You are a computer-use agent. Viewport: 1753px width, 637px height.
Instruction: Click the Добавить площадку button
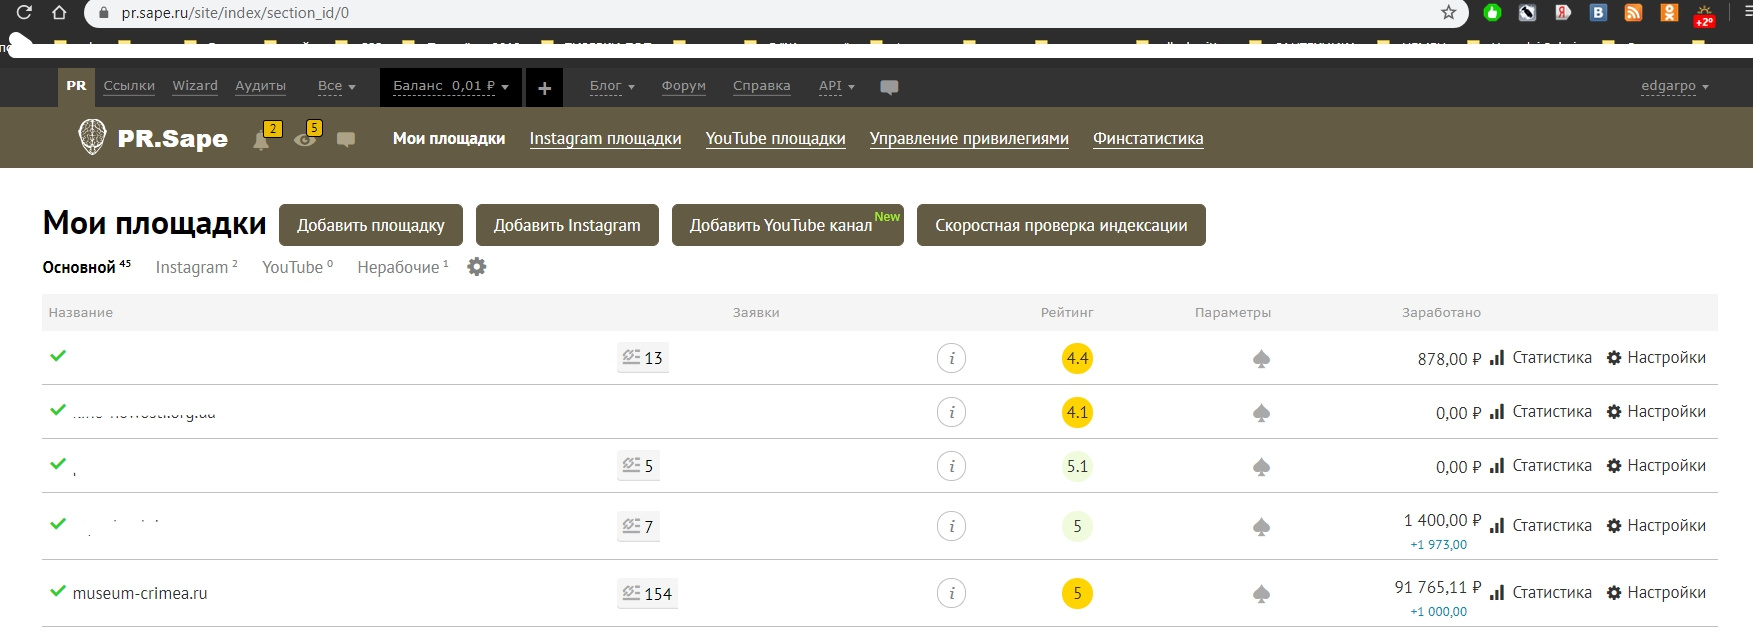click(371, 225)
